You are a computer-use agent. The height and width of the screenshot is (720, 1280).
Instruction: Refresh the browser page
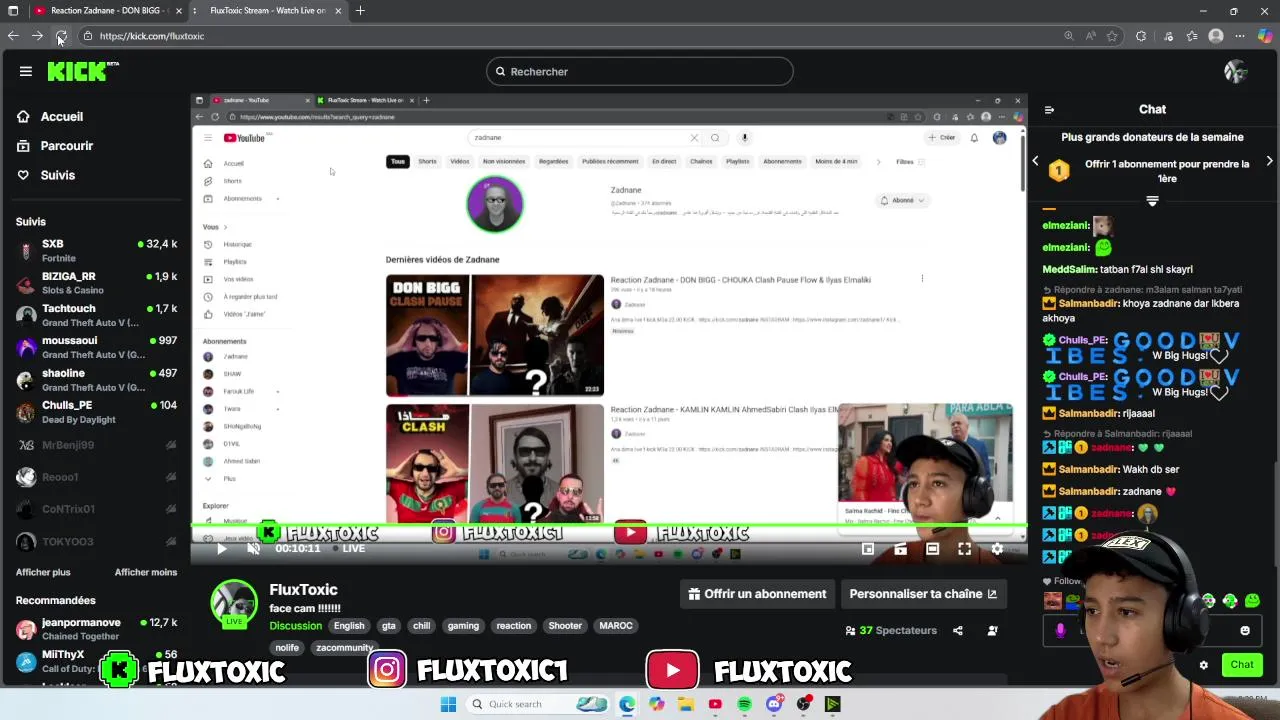point(61,36)
